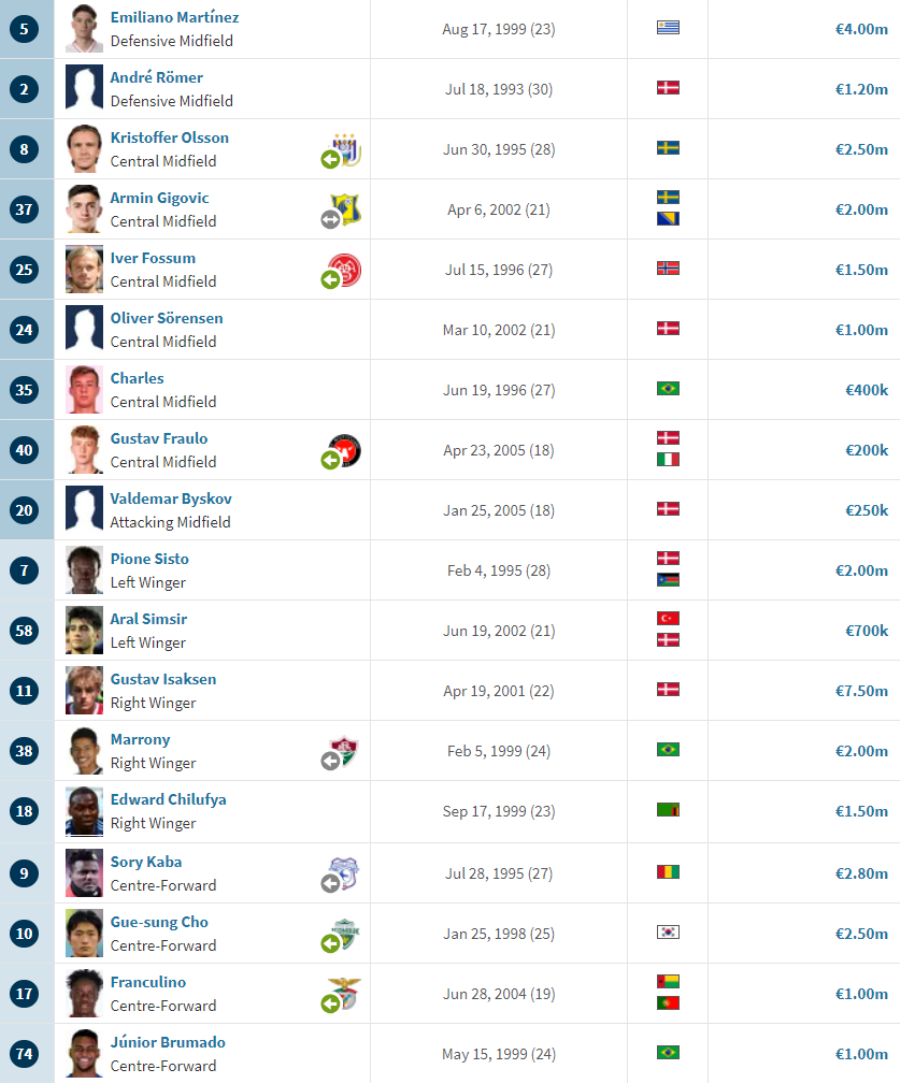This screenshot has width=900, height=1083.
Task: Click Gustav Isaksen's €7.50m market value
Action: point(861,691)
